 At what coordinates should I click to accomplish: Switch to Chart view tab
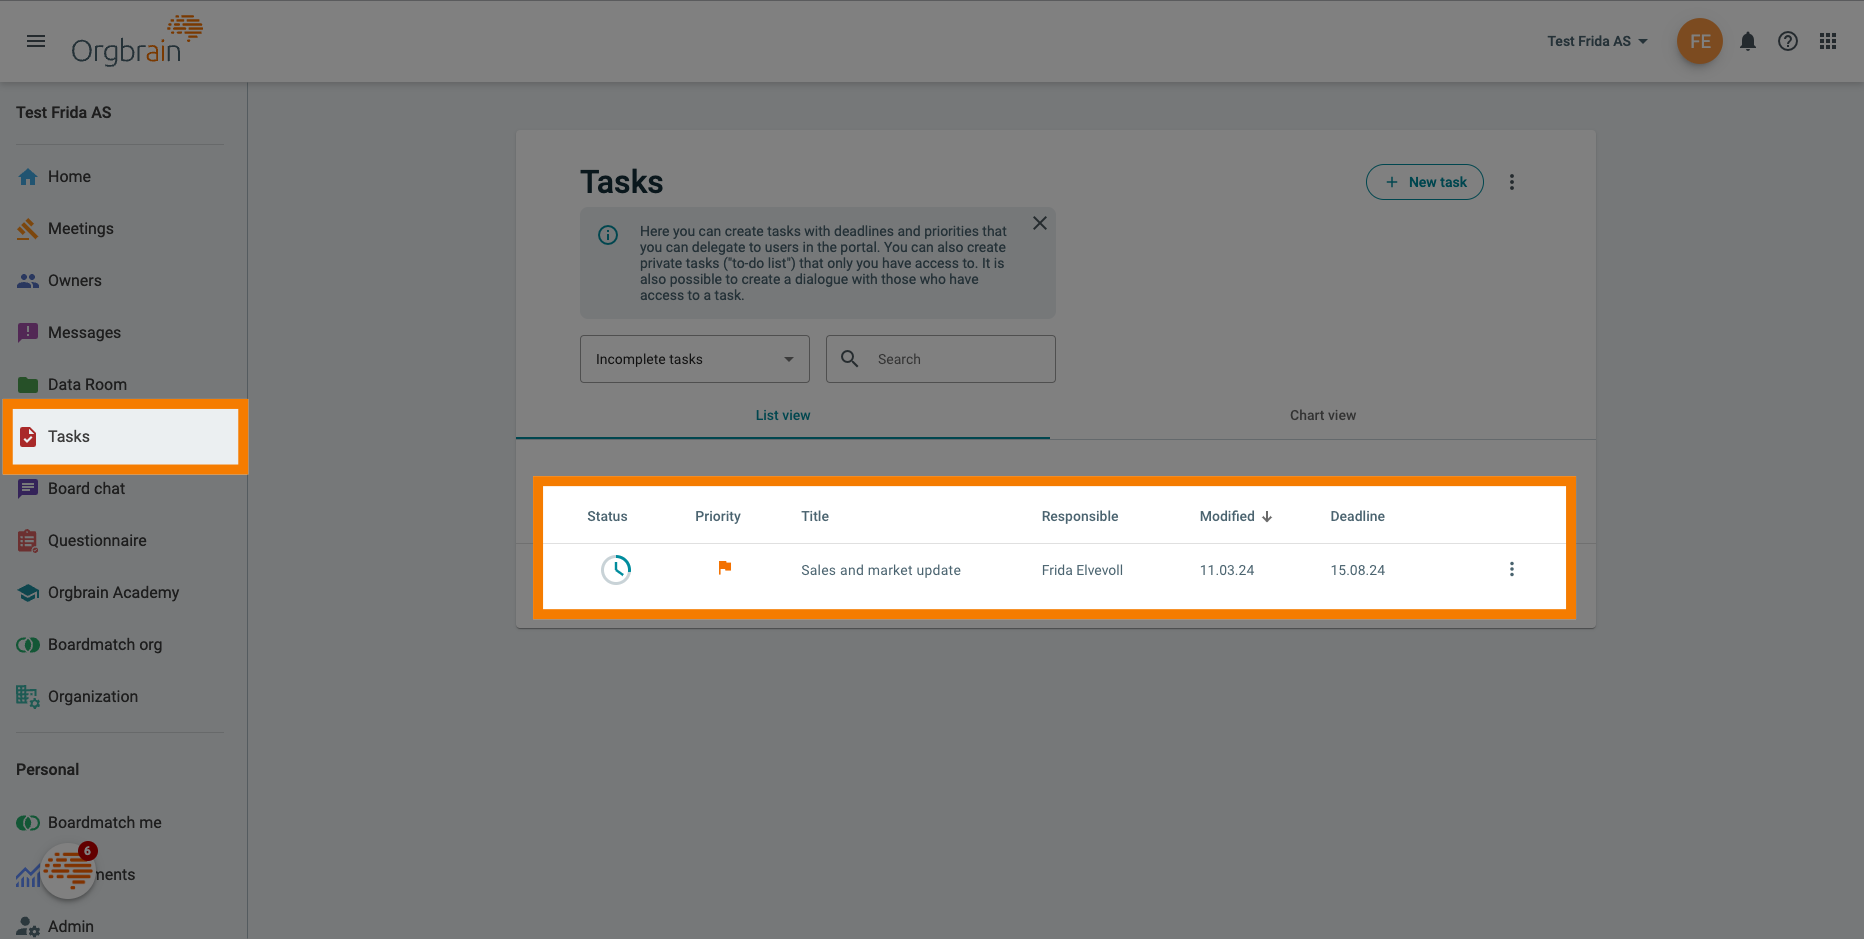tap(1322, 415)
